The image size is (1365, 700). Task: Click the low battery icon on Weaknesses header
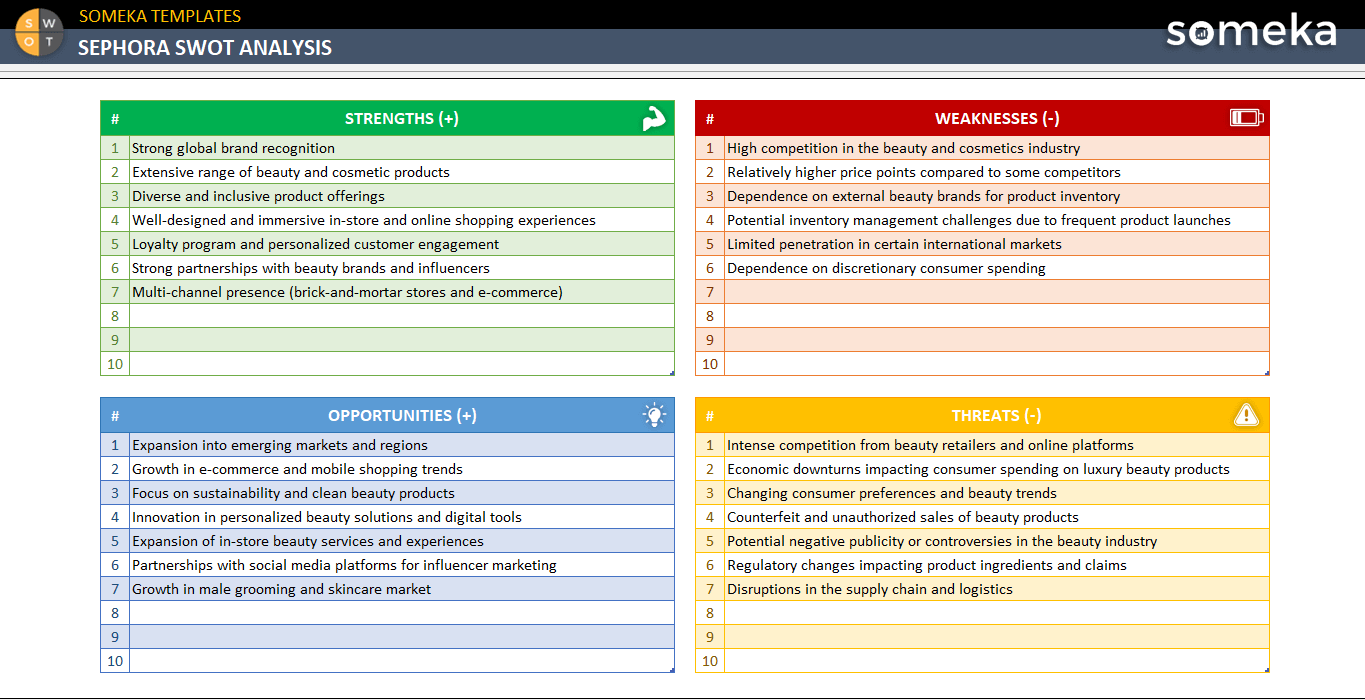coord(1247,117)
